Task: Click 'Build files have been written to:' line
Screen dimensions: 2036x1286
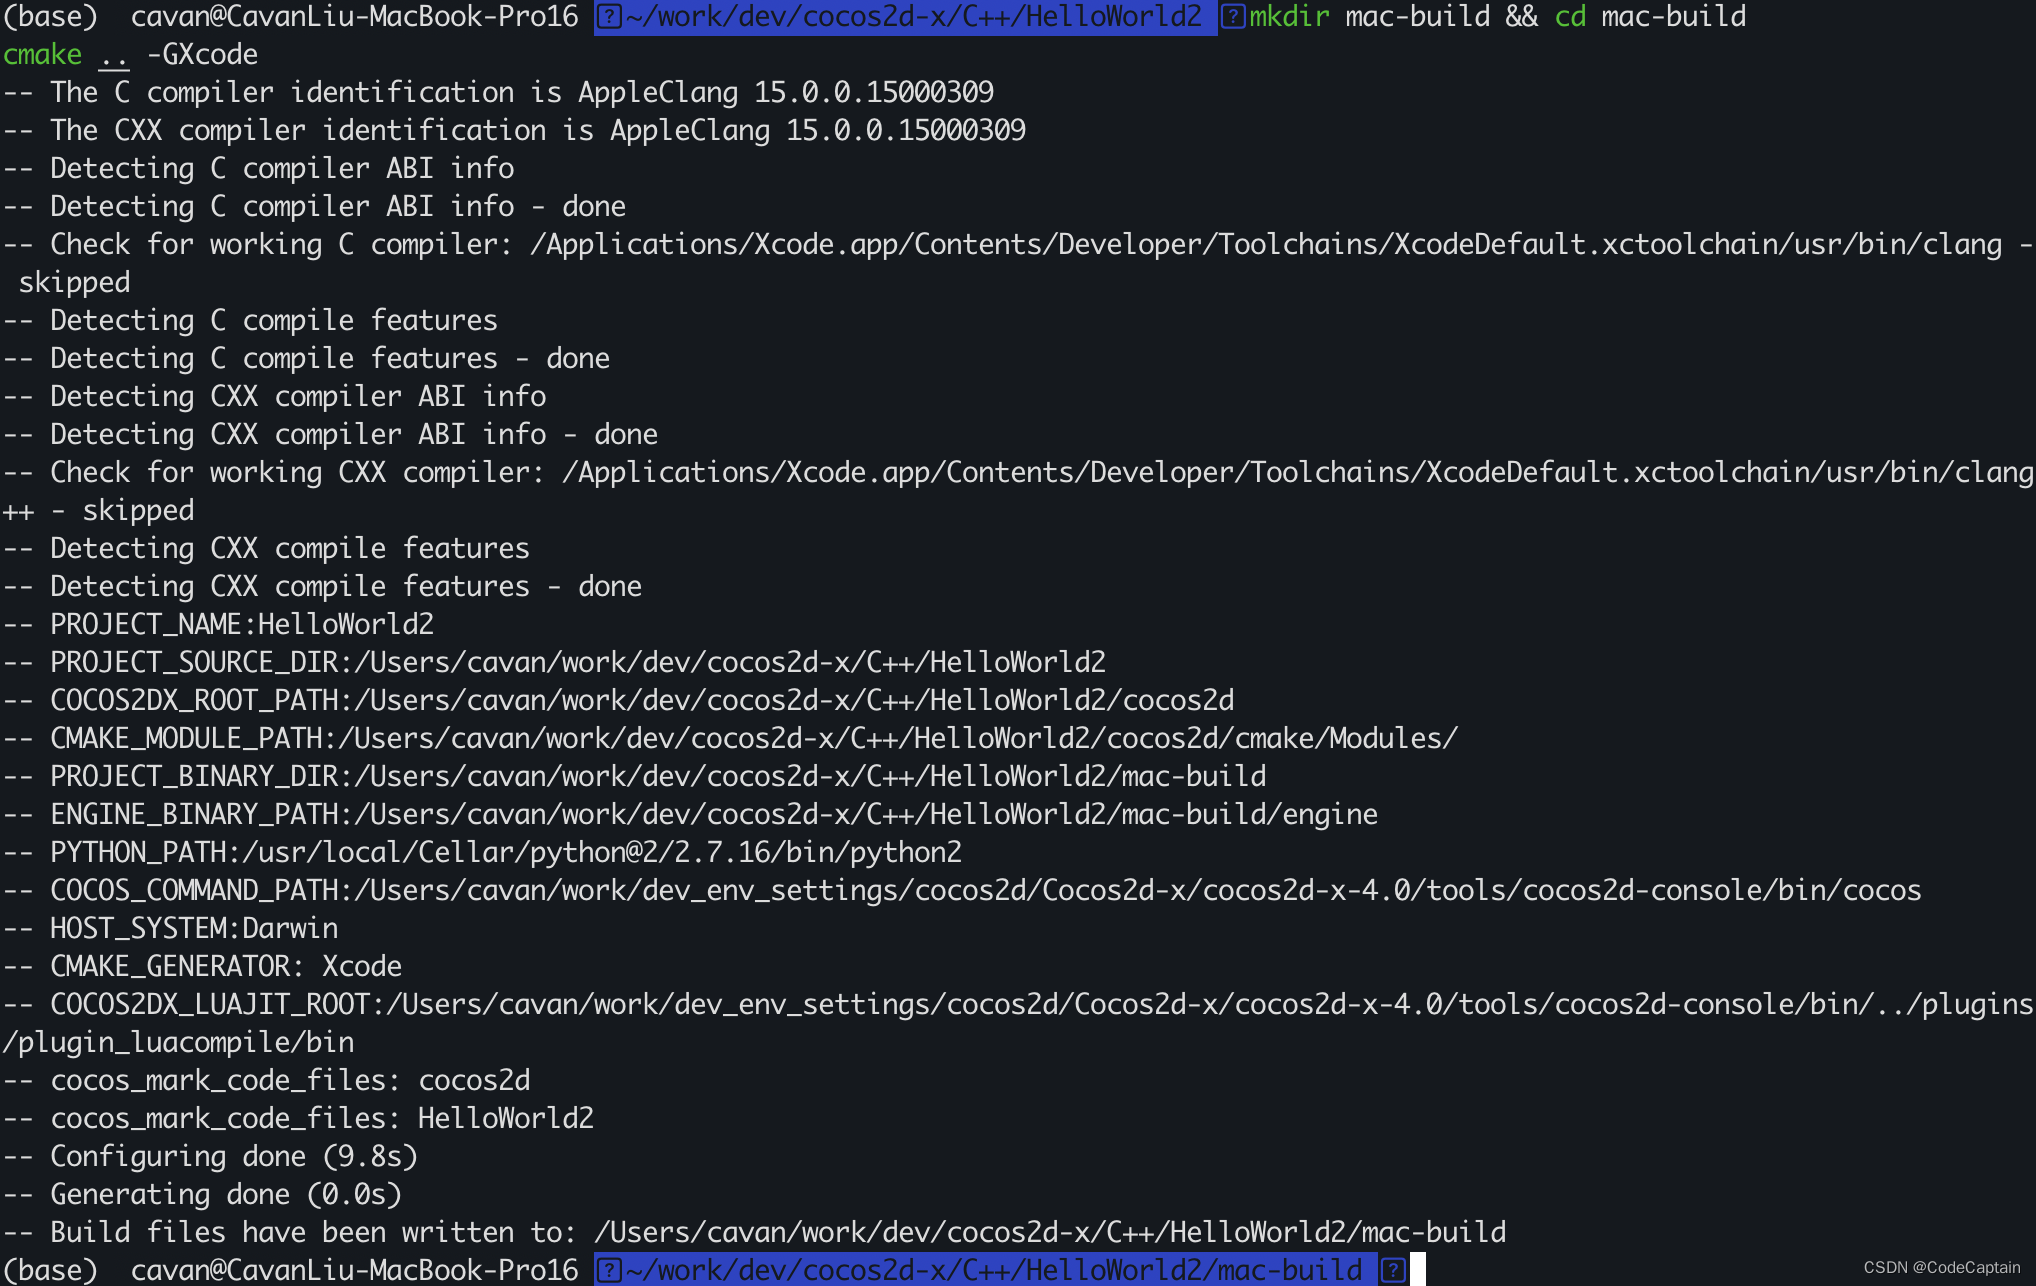Action: pos(754,1233)
